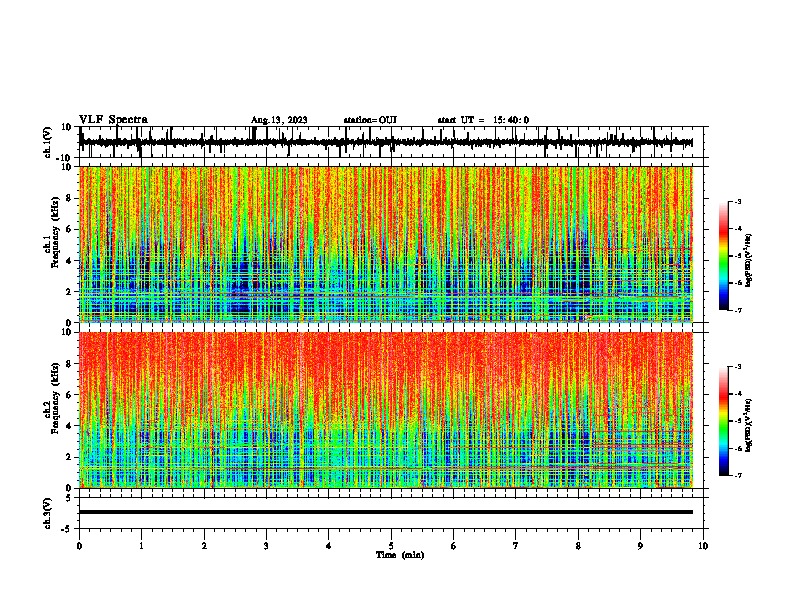Click the date text "Aug.13, 2023"
Viewport: 792px width, 612px height.
pyautogui.click(x=279, y=120)
